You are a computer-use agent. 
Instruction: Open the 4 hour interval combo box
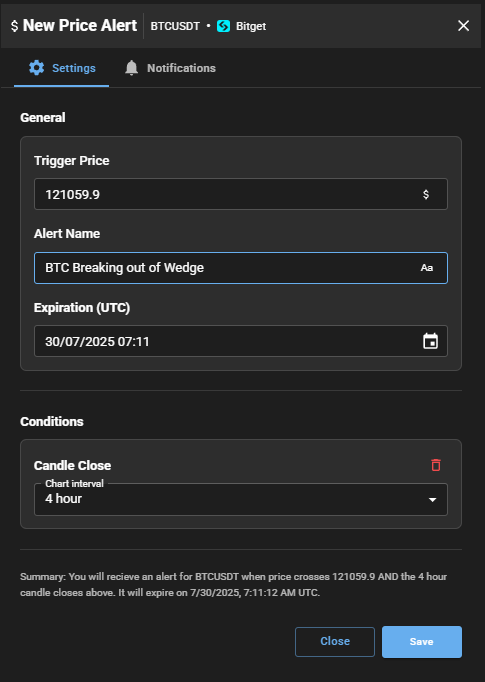pos(241,499)
